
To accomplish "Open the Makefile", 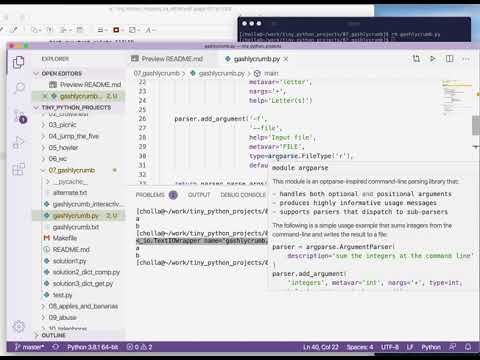I will pos(65,238).
